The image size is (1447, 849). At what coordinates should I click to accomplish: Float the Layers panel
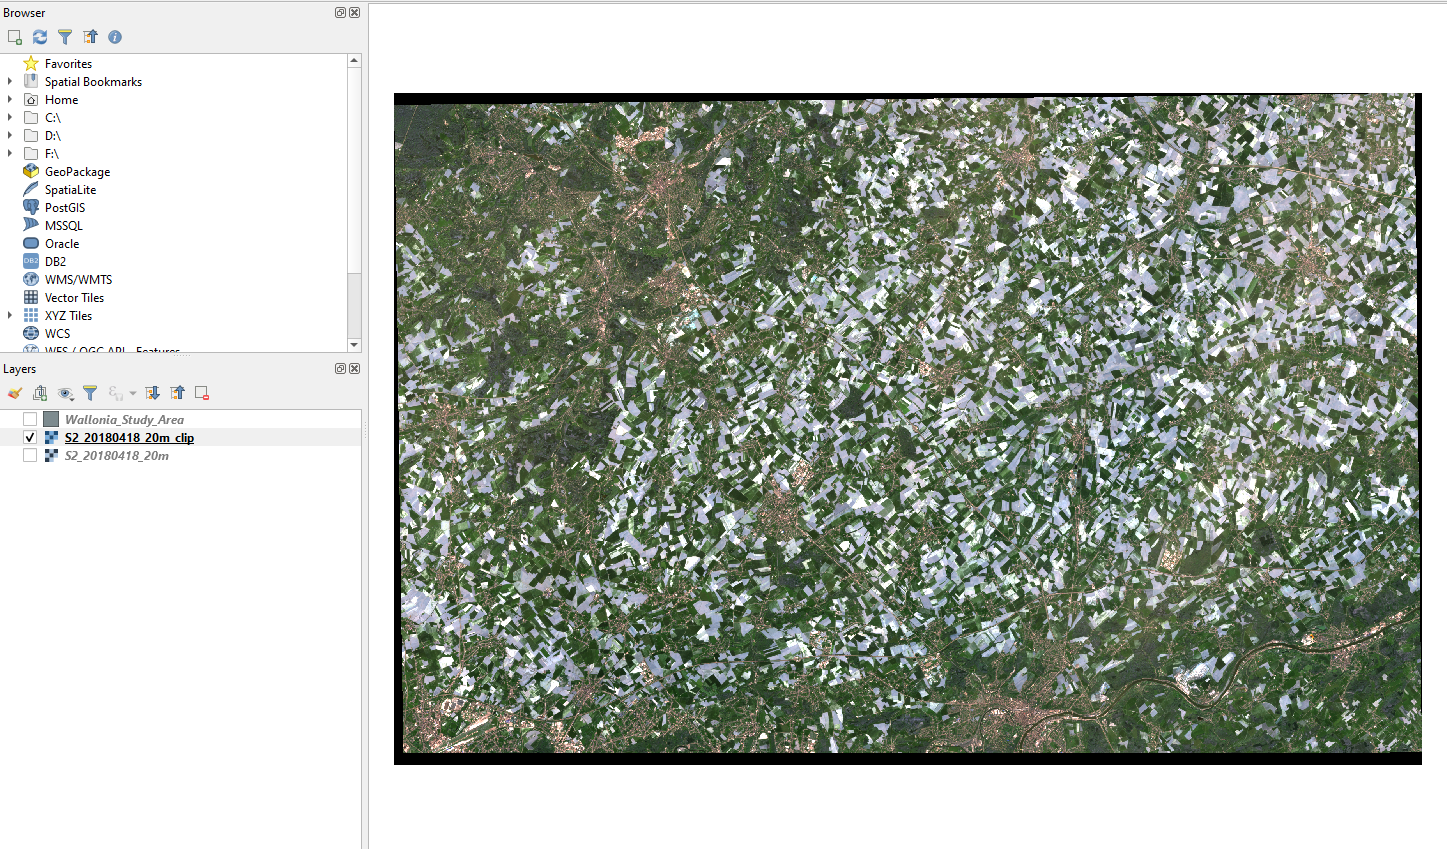[340, 369]
